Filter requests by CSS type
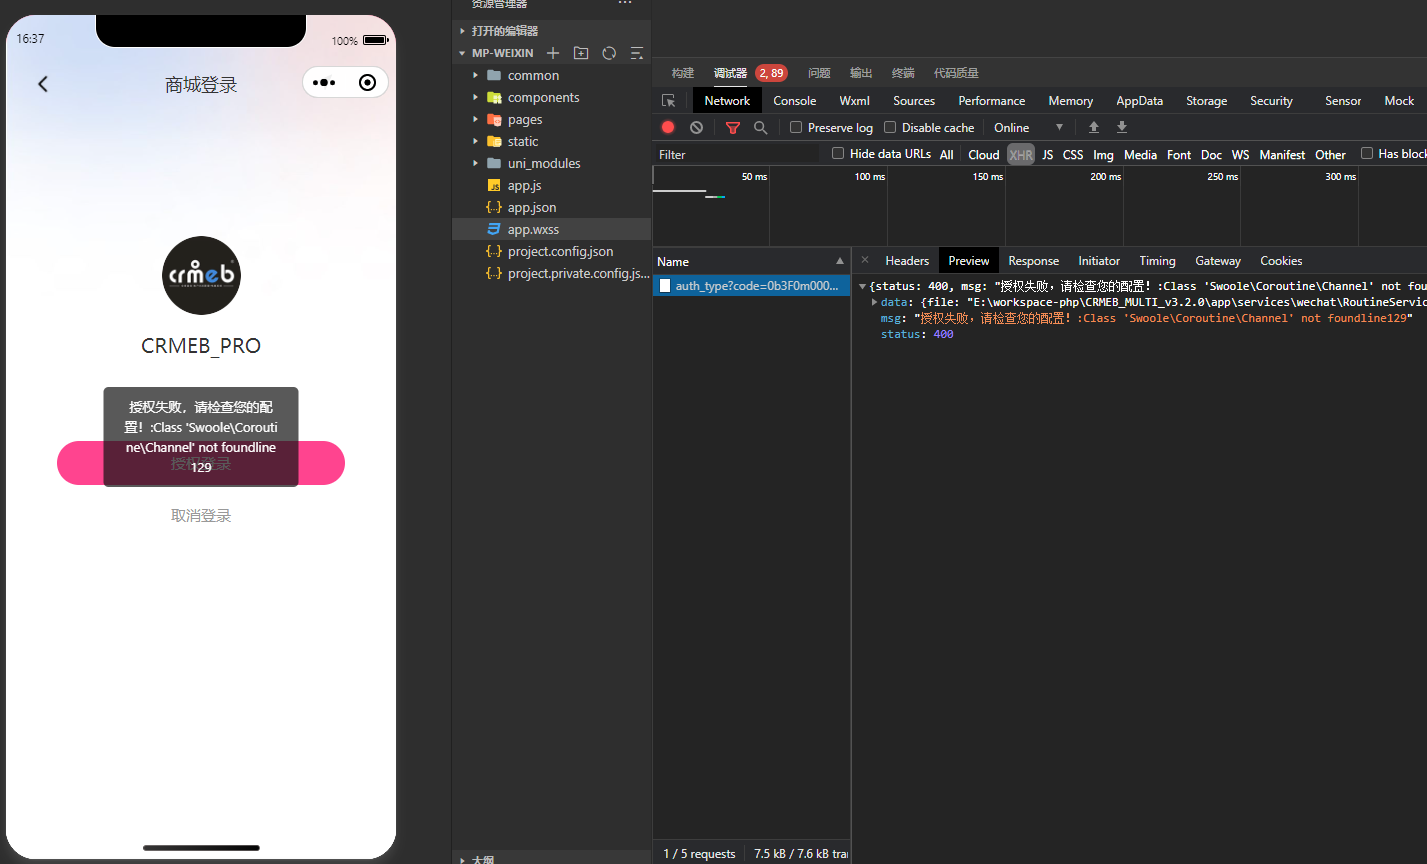 point(1073,155)
